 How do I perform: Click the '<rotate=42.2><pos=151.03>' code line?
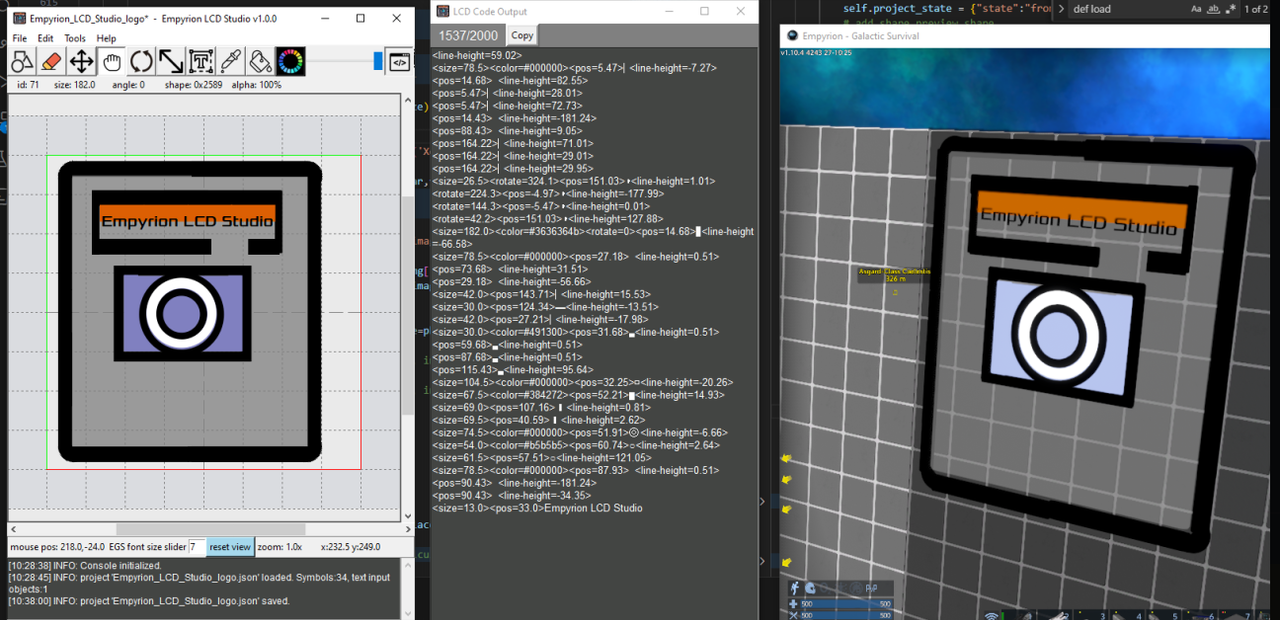(547, 218)
